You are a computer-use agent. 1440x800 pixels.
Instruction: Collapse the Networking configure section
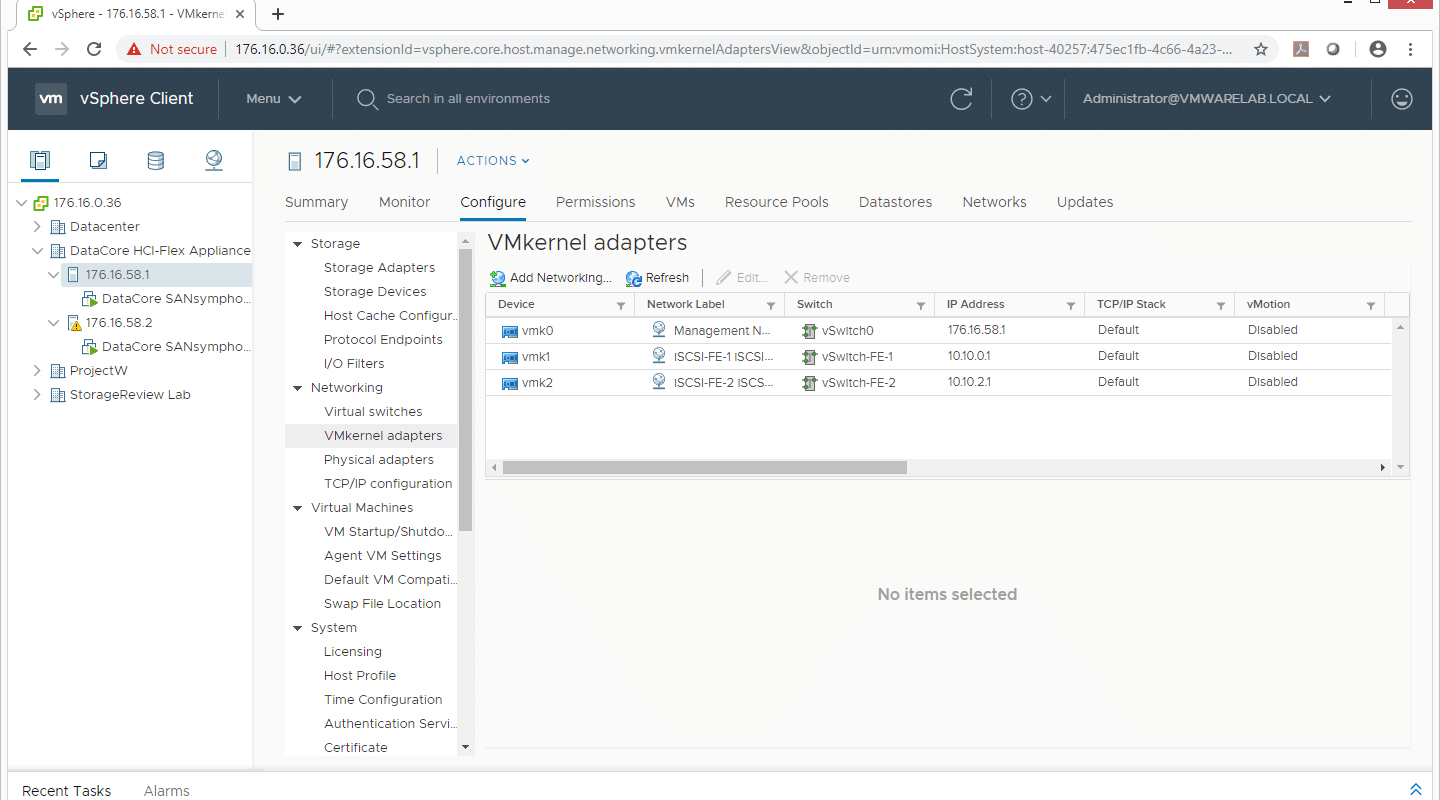297,388
